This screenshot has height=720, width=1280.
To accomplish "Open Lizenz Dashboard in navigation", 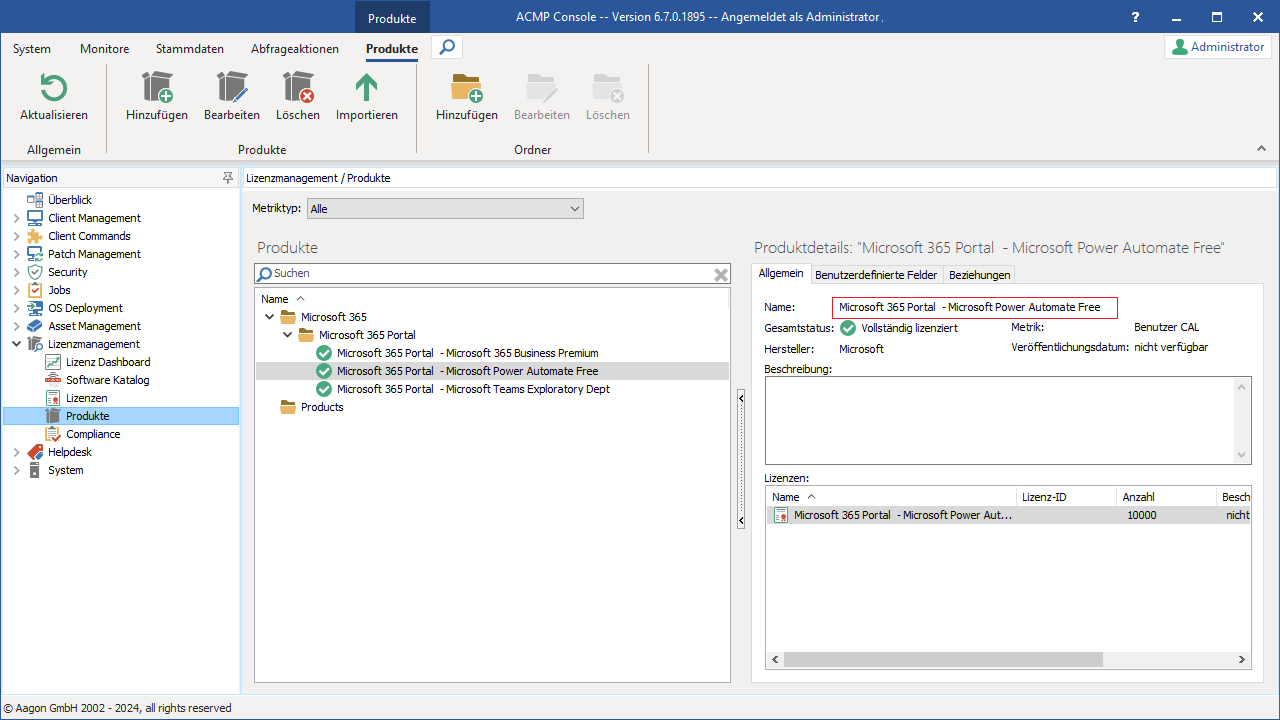I will point(107,362).
